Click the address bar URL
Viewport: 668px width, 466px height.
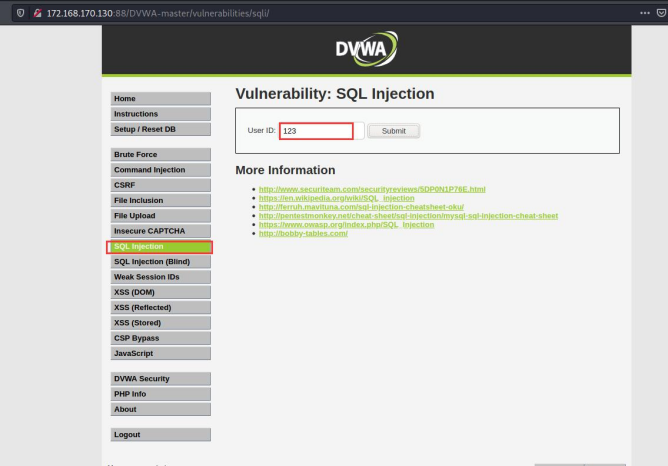[158, 13]
